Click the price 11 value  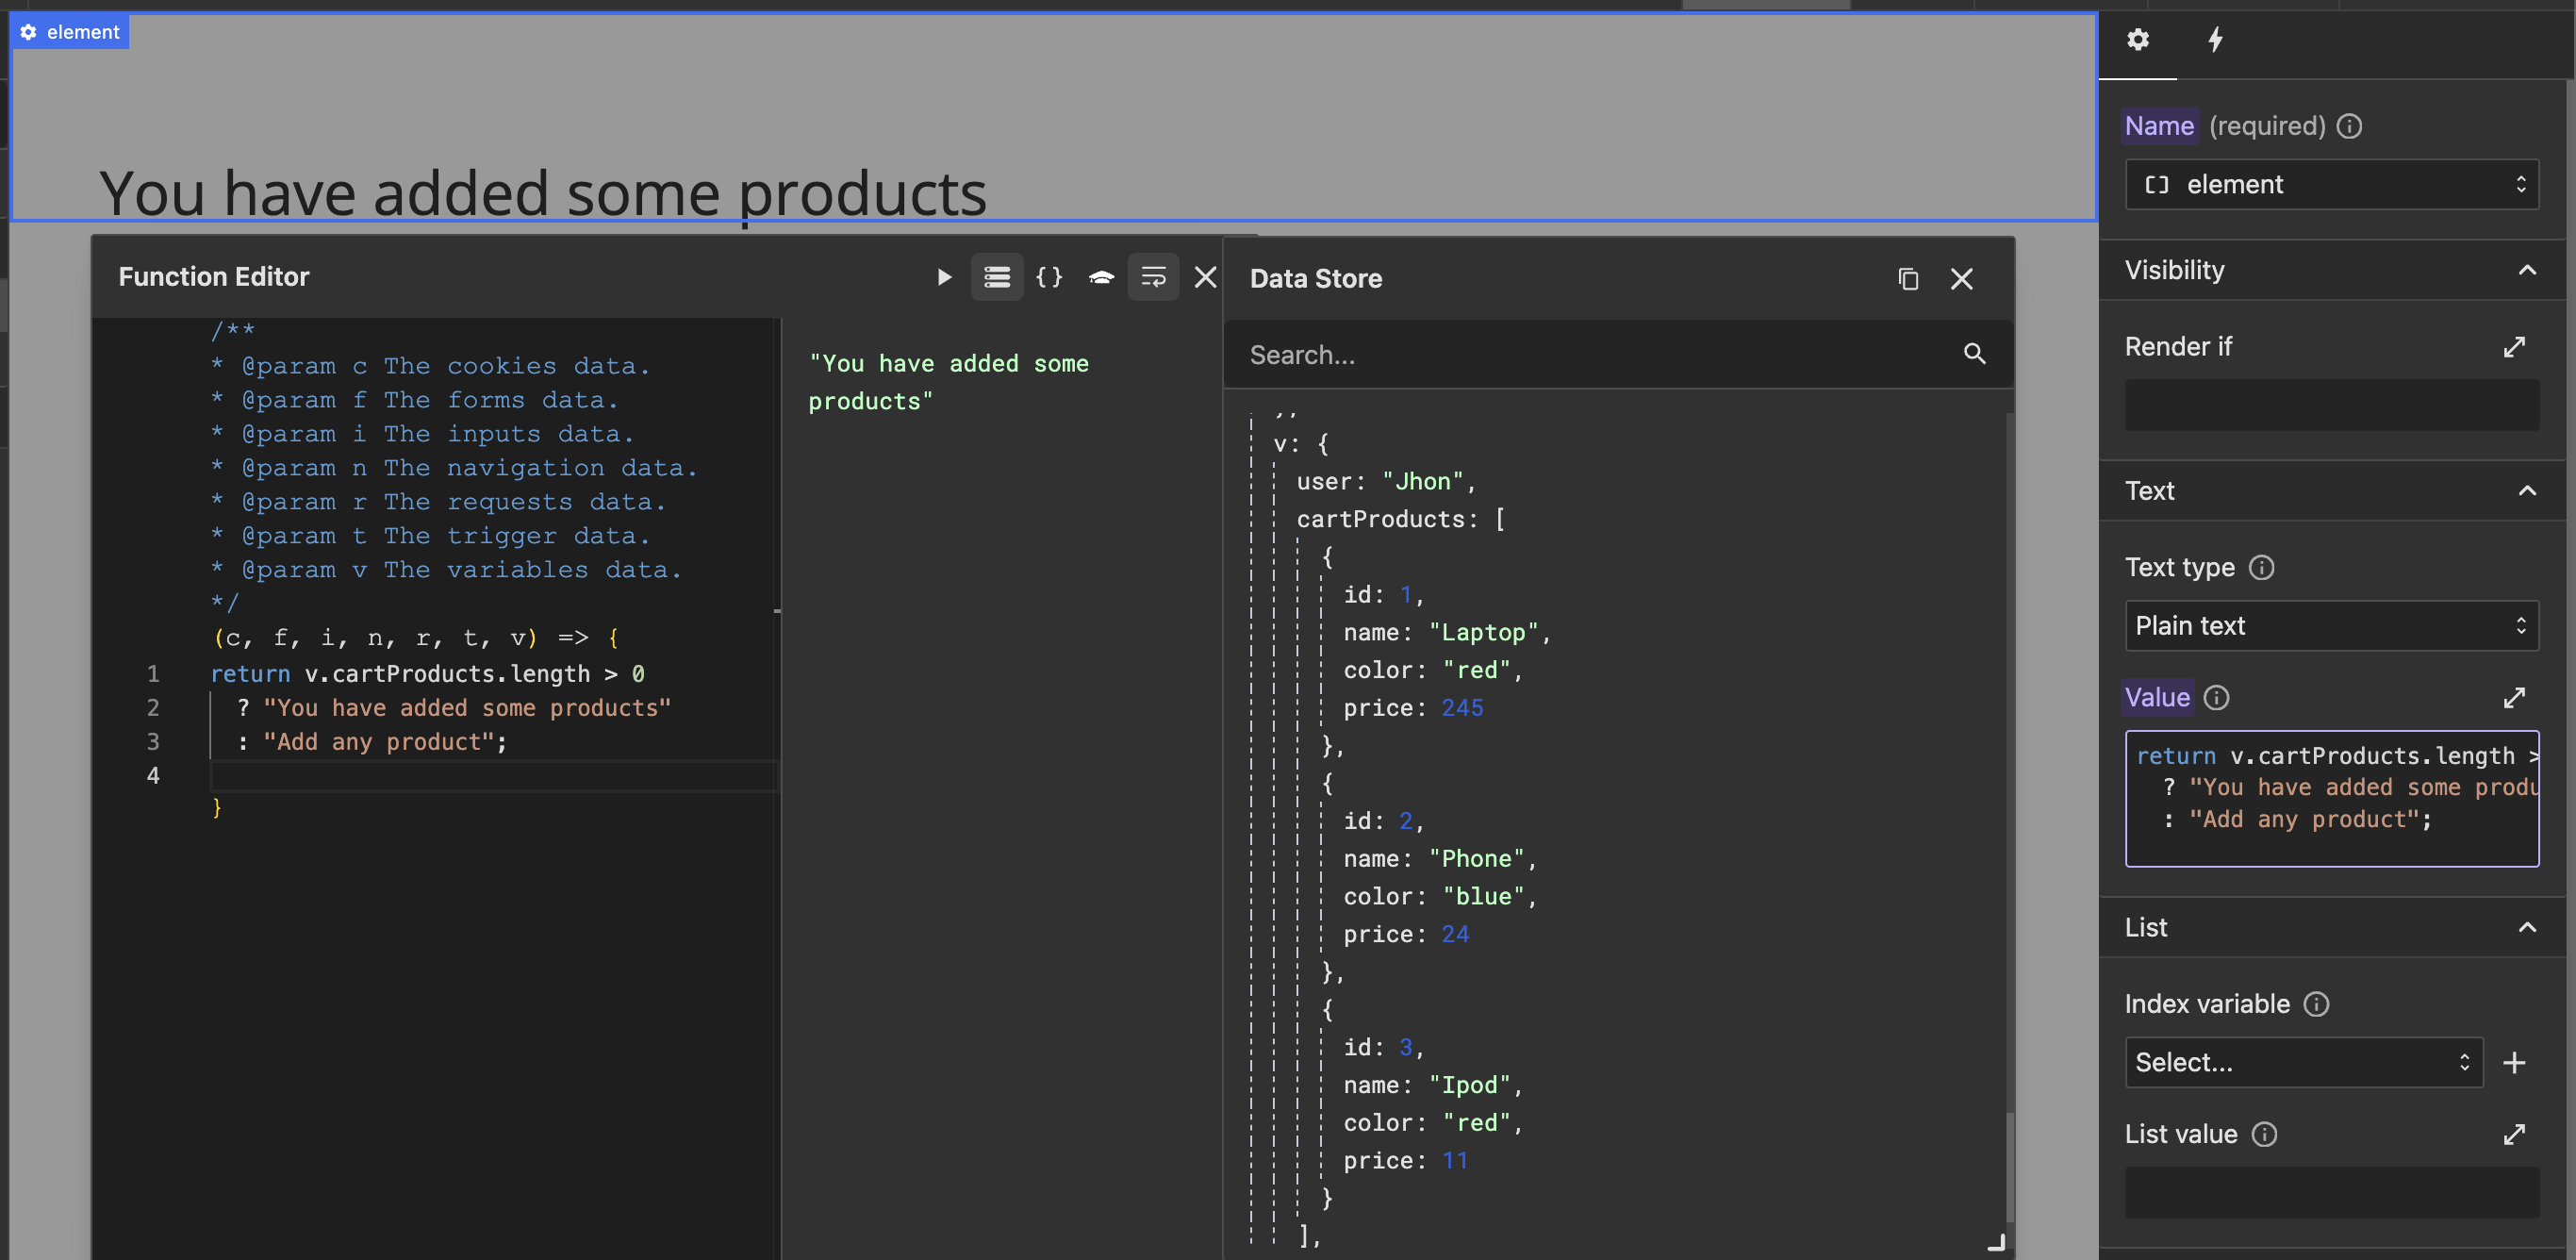pyautogui.click(x=1455, y=1160)
